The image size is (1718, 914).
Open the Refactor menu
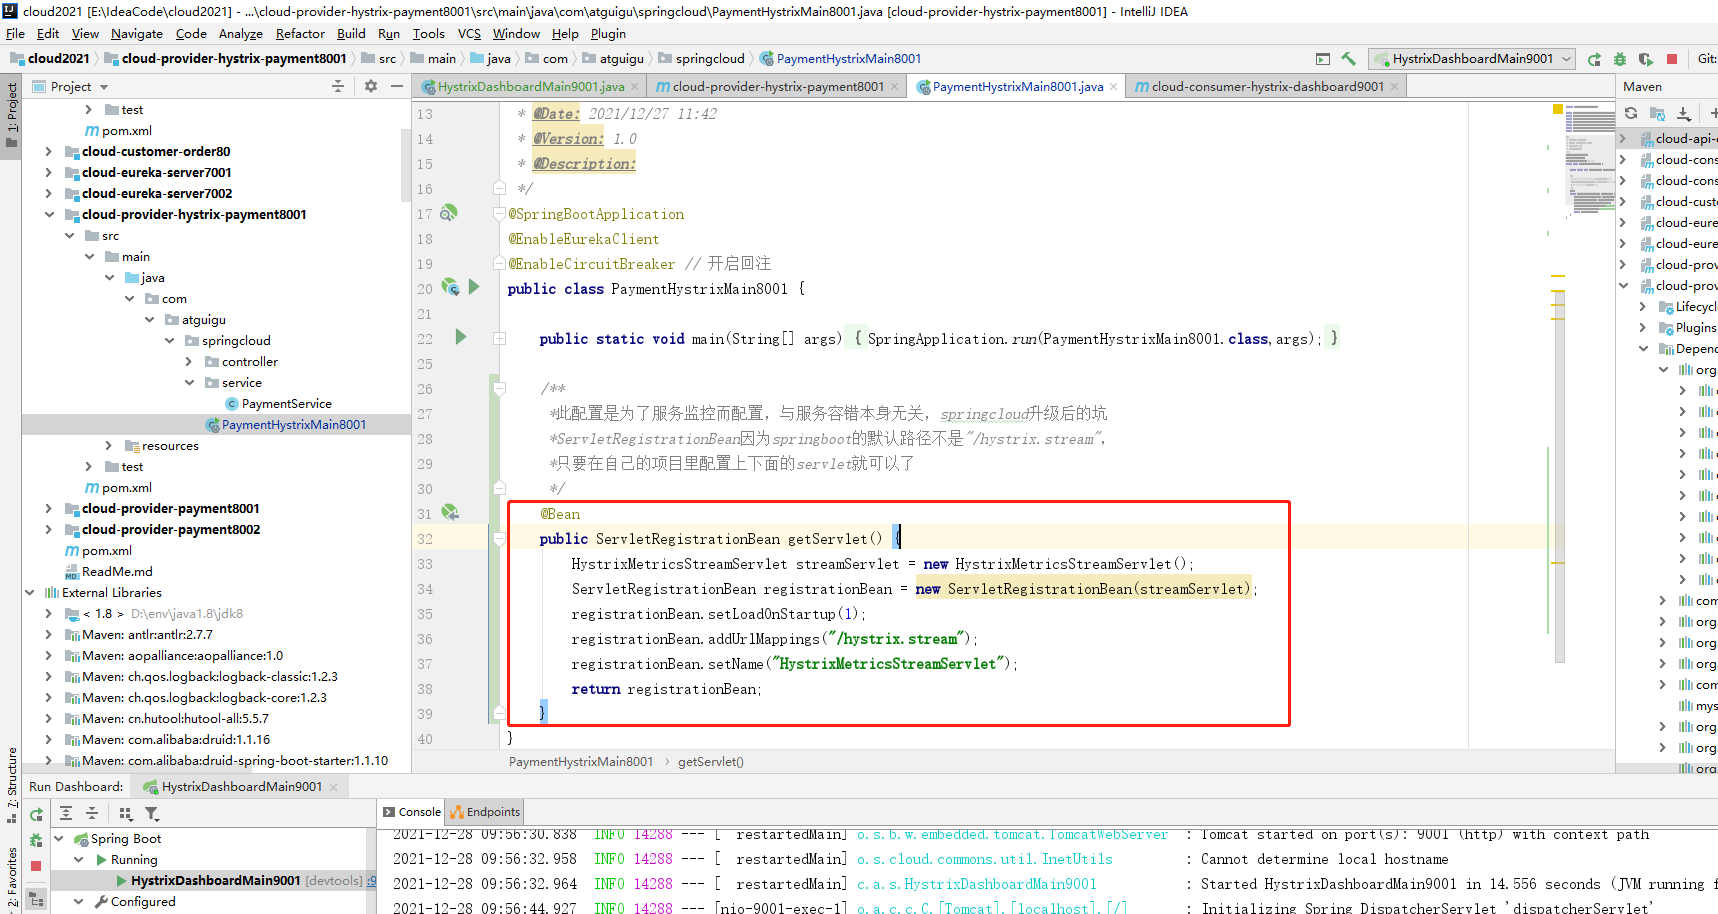(300, 33)
